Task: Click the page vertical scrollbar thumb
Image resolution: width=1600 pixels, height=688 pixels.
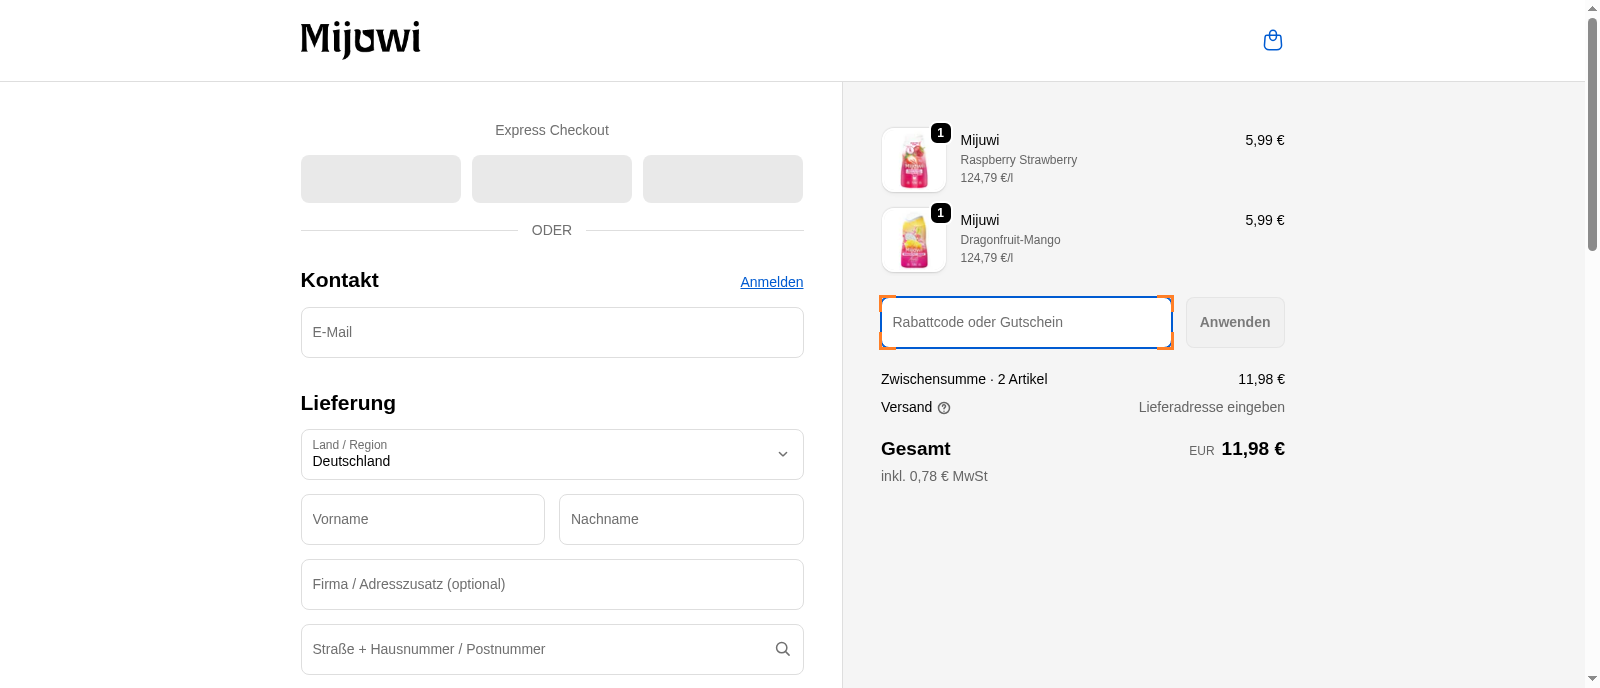Action: click(1592, 134)
